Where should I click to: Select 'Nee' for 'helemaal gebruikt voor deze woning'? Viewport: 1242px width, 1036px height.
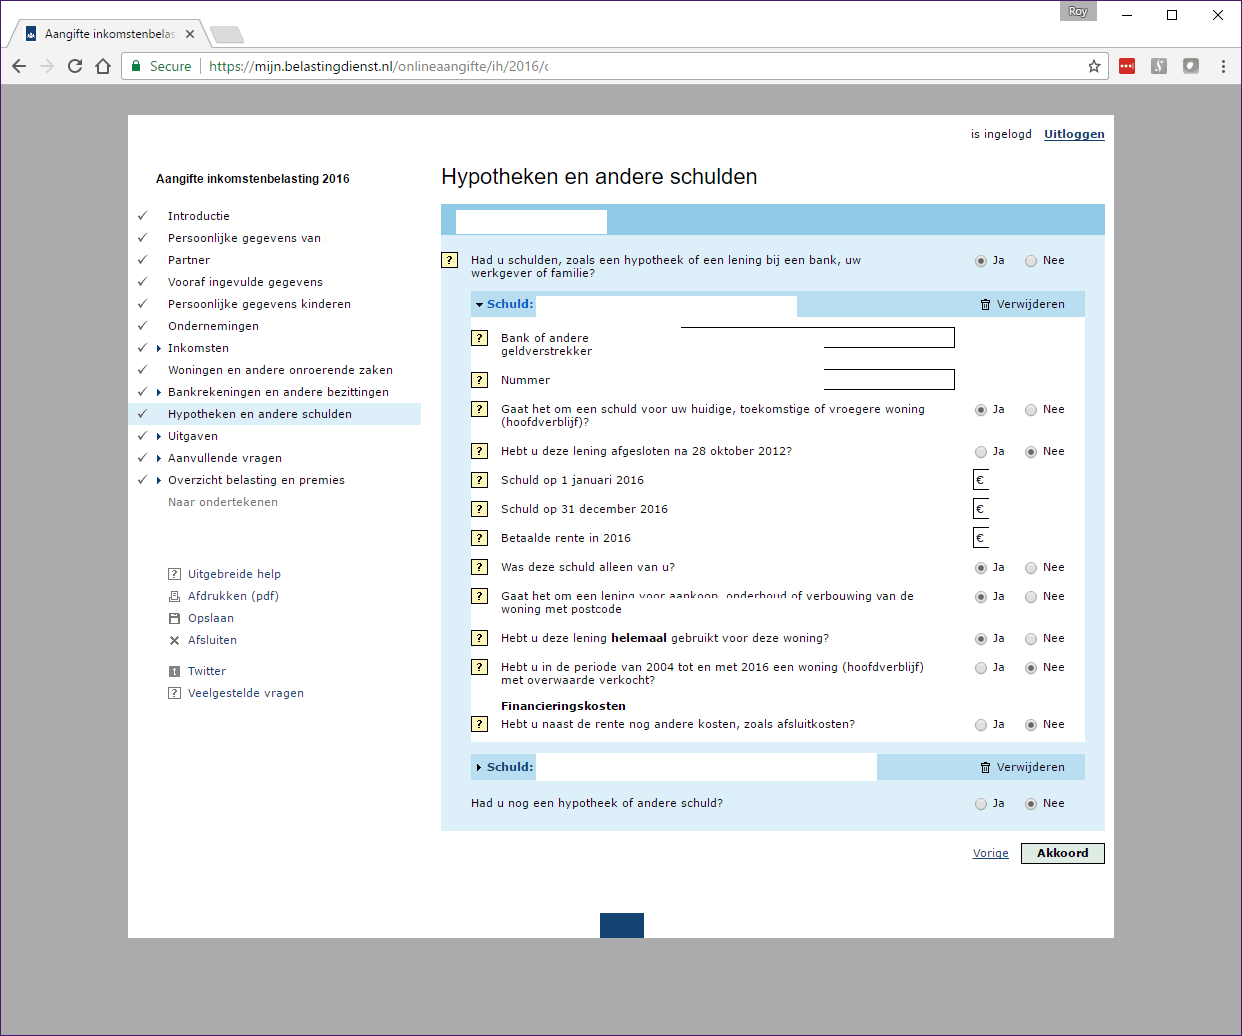[x=1031, y=639]
